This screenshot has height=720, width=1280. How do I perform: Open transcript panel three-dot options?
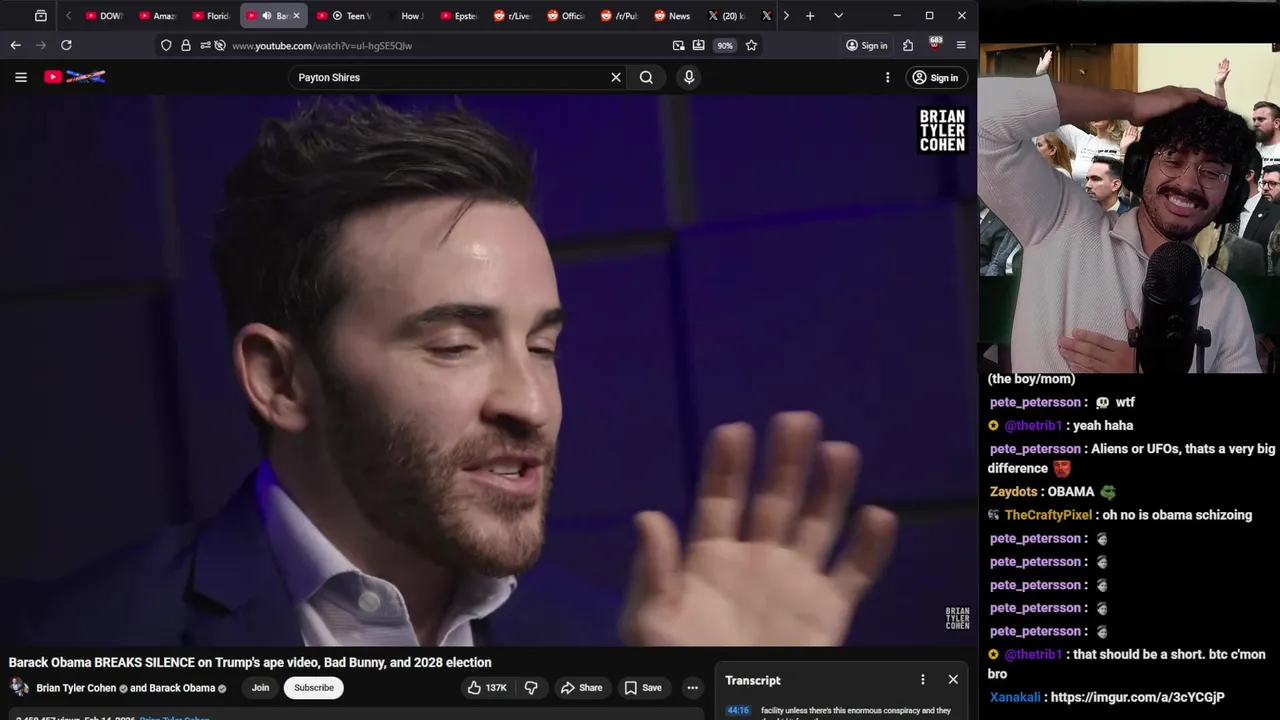922,680
